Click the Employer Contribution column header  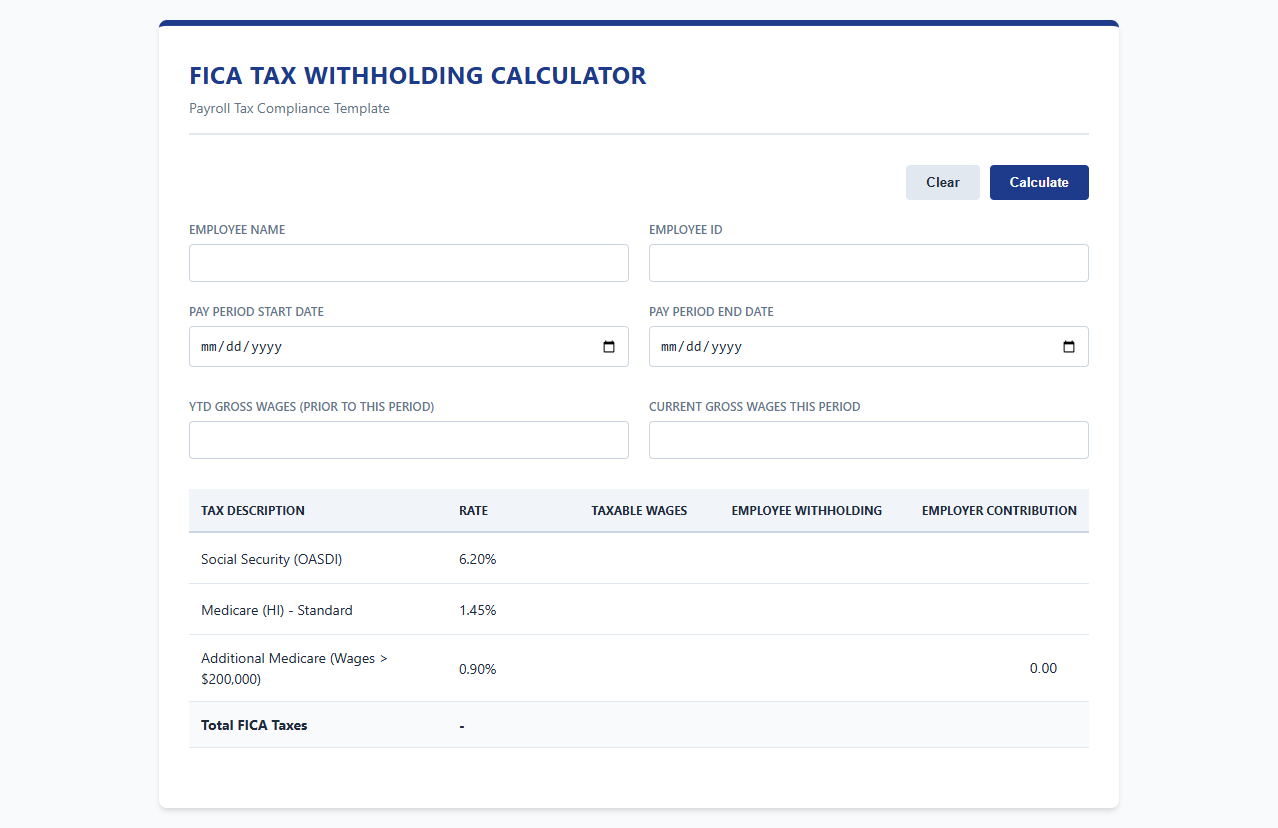click(x=999, y=510)
